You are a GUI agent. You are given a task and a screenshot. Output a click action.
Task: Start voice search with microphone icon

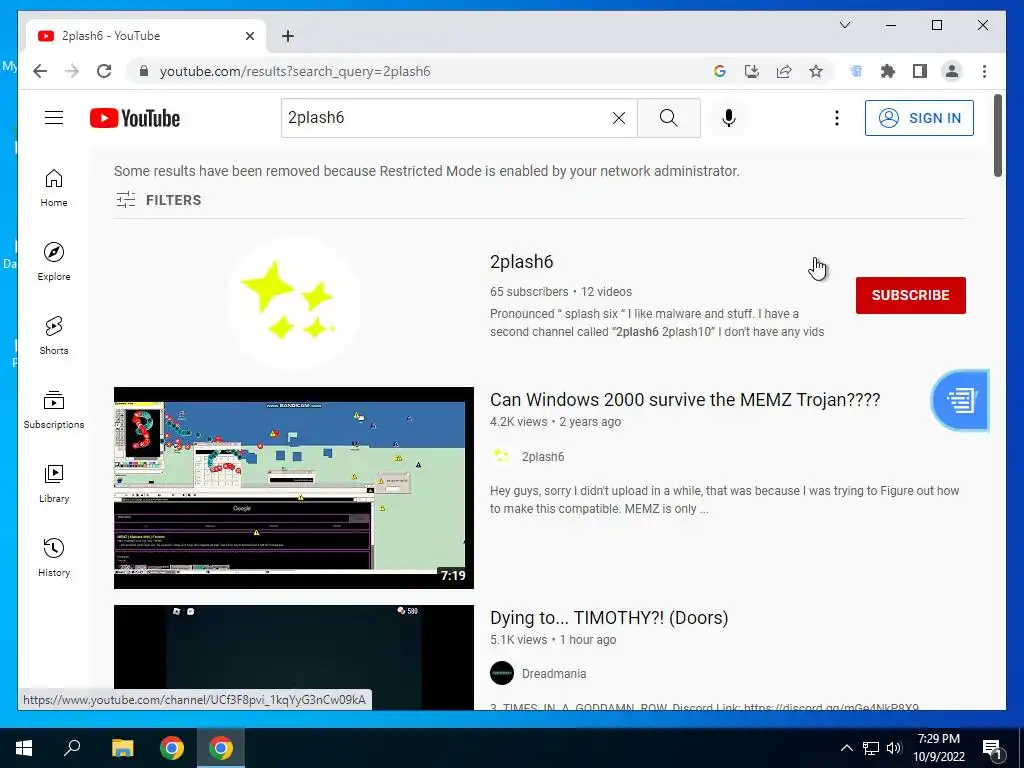click(x=729, y=118)
